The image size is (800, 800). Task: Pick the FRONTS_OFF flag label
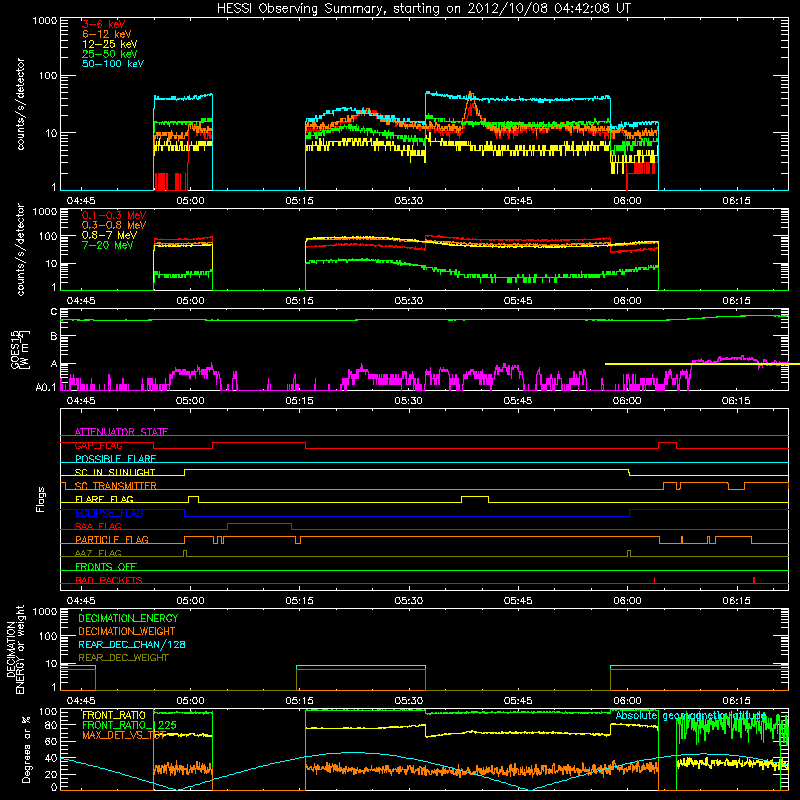pyautogui.click(x=106, y=566)
